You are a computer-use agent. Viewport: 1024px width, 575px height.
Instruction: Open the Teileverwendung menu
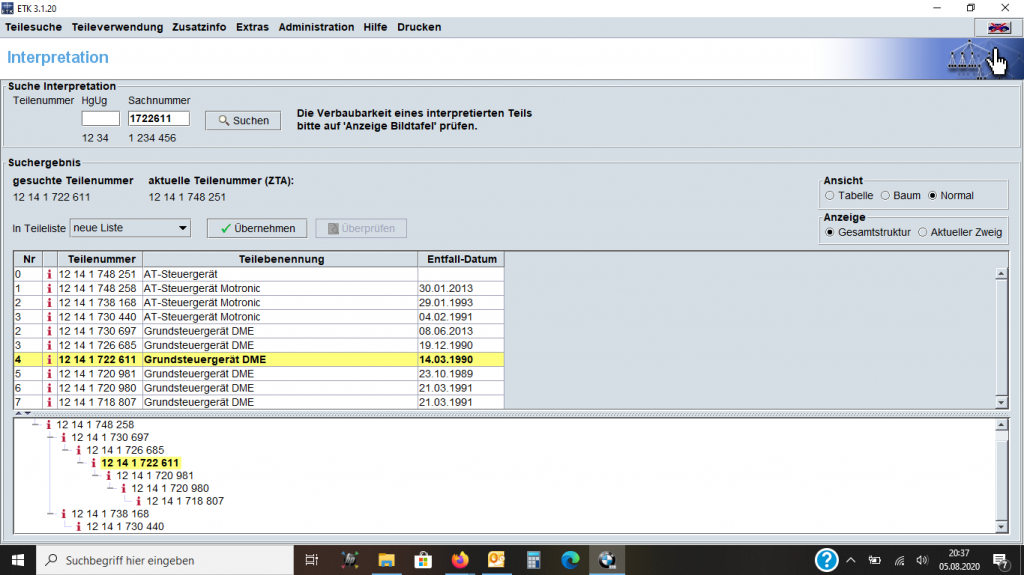[x=117, y=27]
